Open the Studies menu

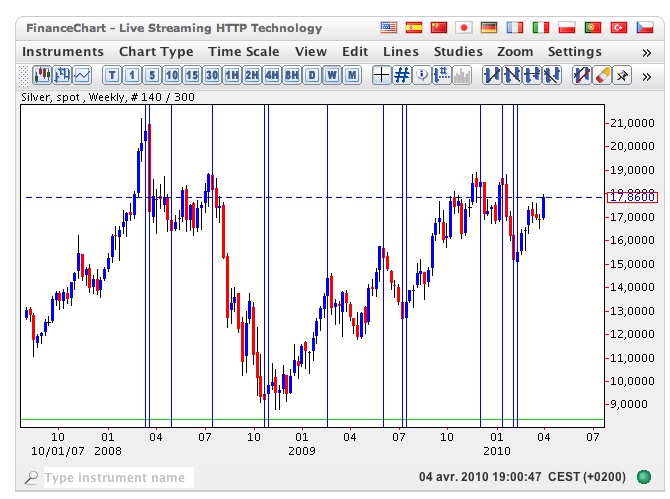[x=458, y=51]
